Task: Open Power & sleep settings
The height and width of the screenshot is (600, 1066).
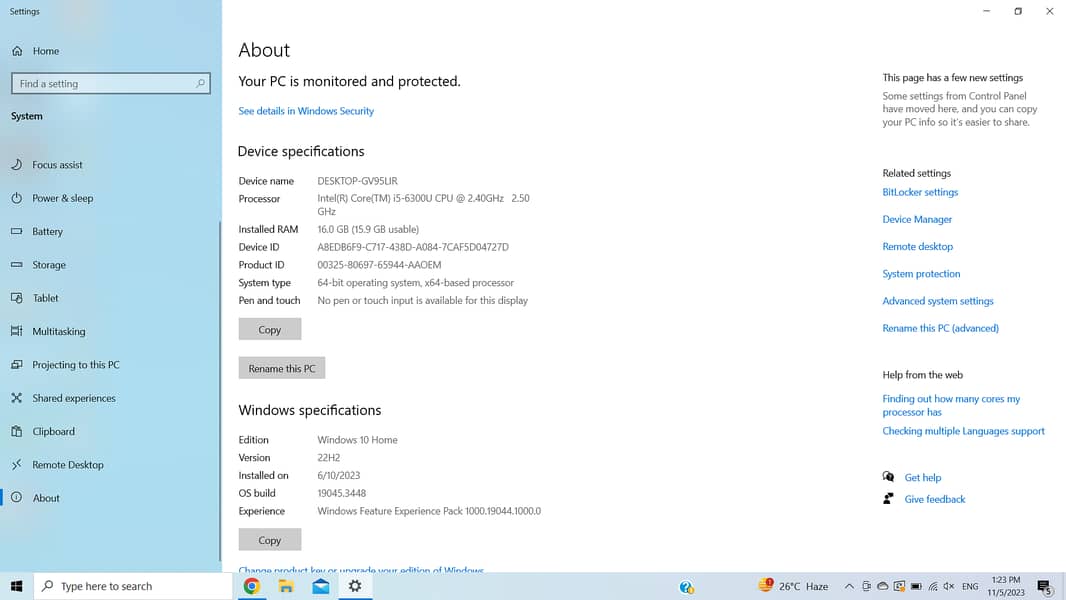Action: (x=62, y=198)
